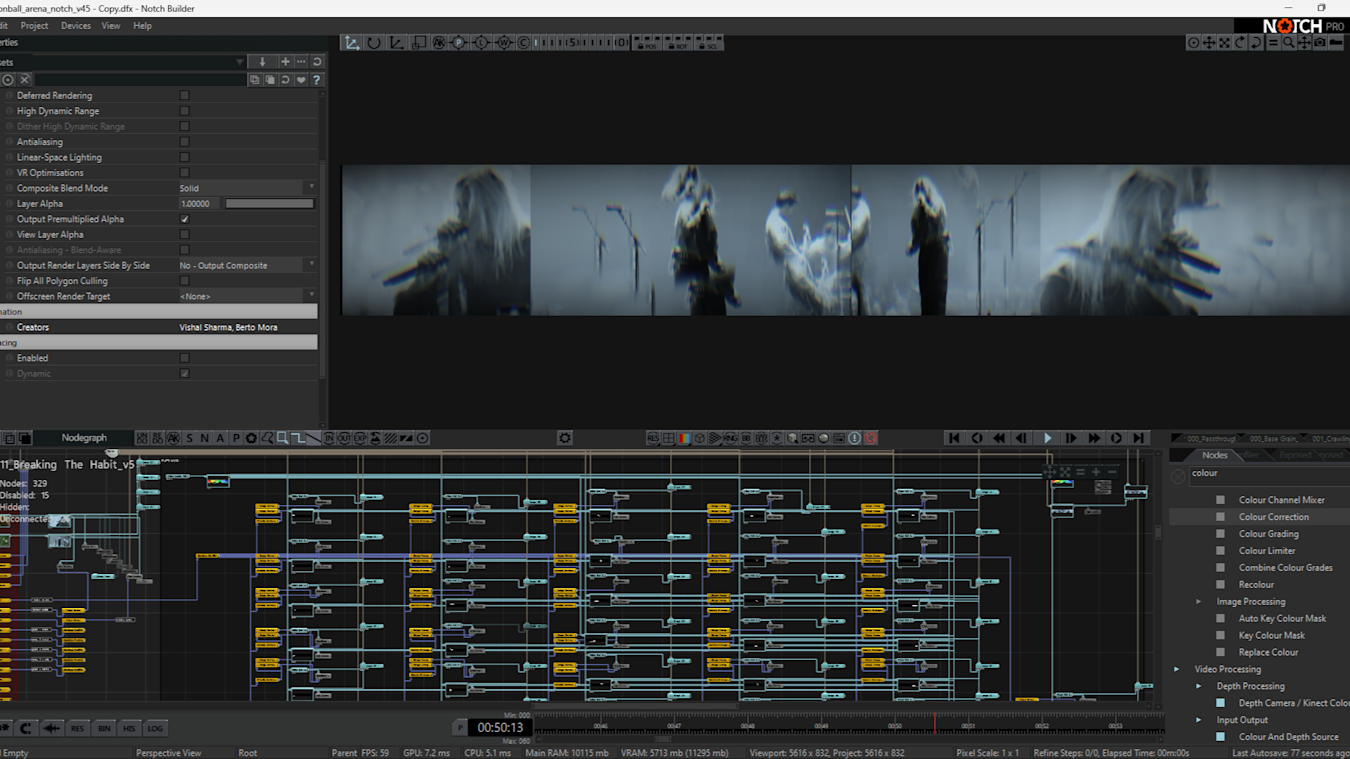
Task: Play the timeline
Action: [x=1047, y=438]
